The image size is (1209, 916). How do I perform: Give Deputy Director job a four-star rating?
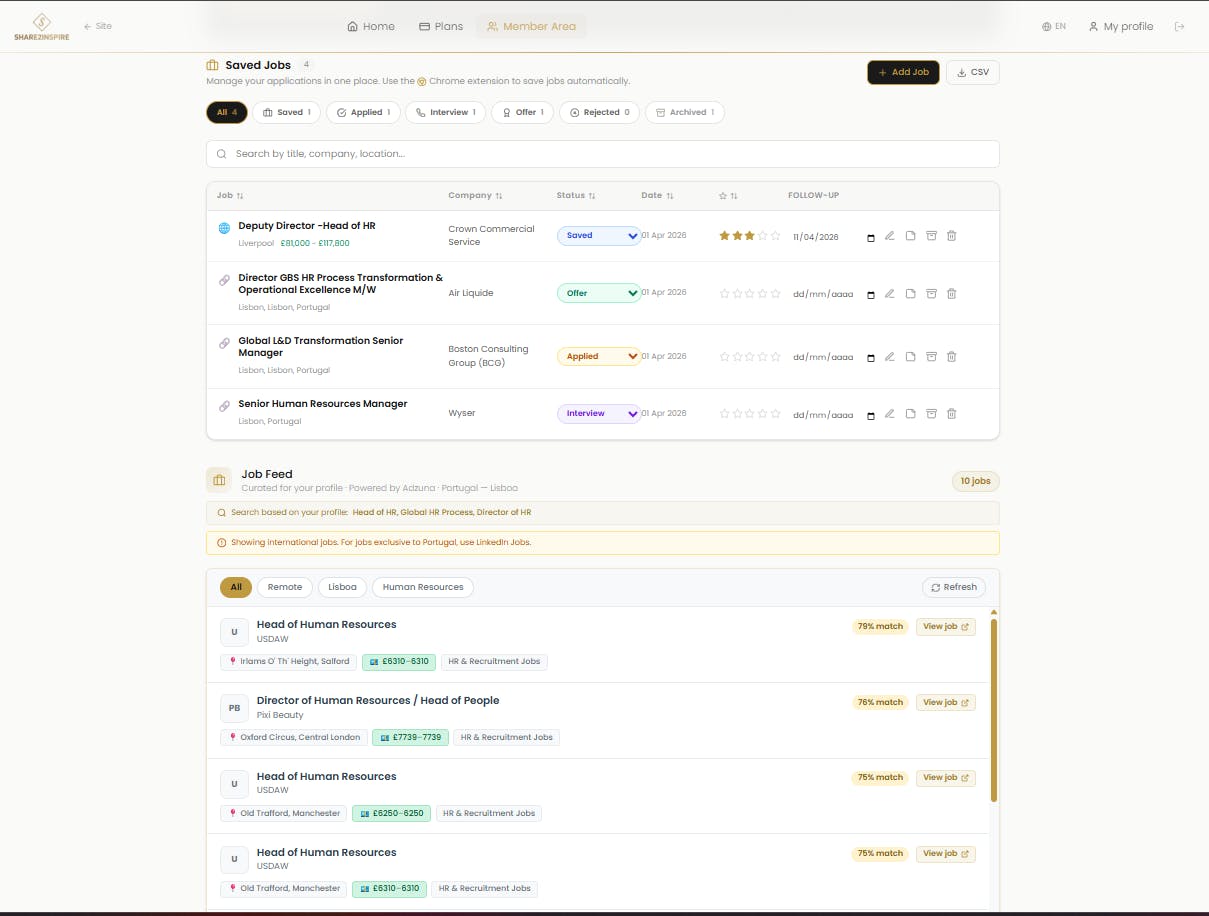pos(762,236)
